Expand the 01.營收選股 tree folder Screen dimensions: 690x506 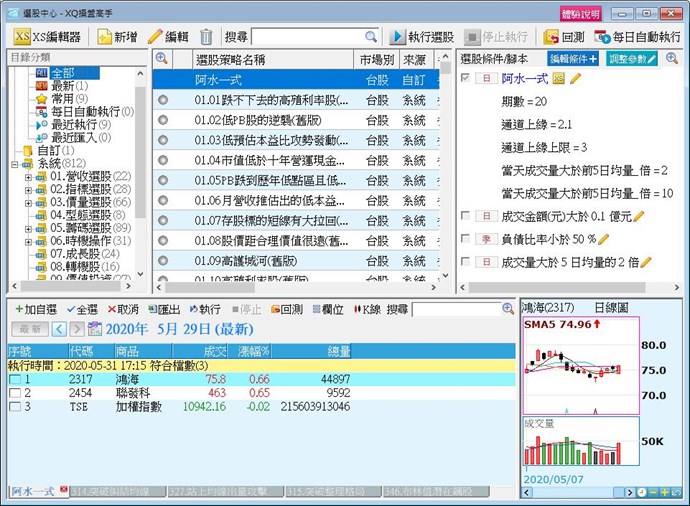click(x=28, y=176)
